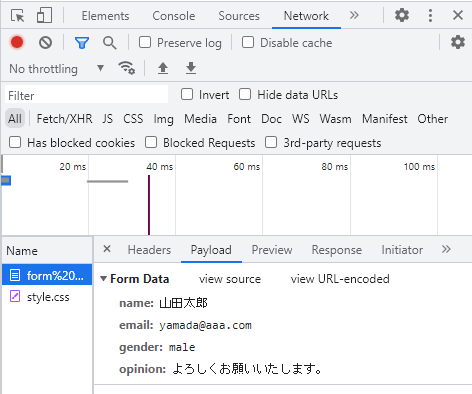The width and height of the screenshot is (472, 394).
Task: Select the form%20... request row
Action: tap(47, 275)
